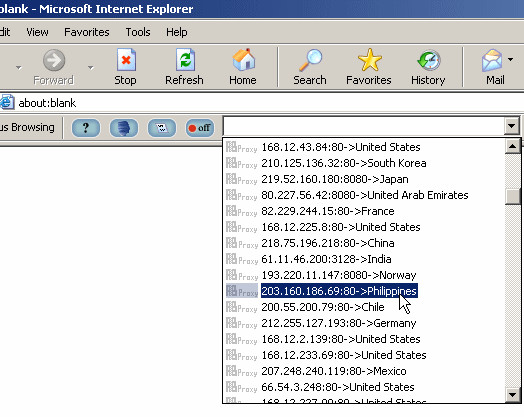The height and width of the screenshot is (417, 524).
Task: Click the question mark help button
Action: click(x=86, y=128)
